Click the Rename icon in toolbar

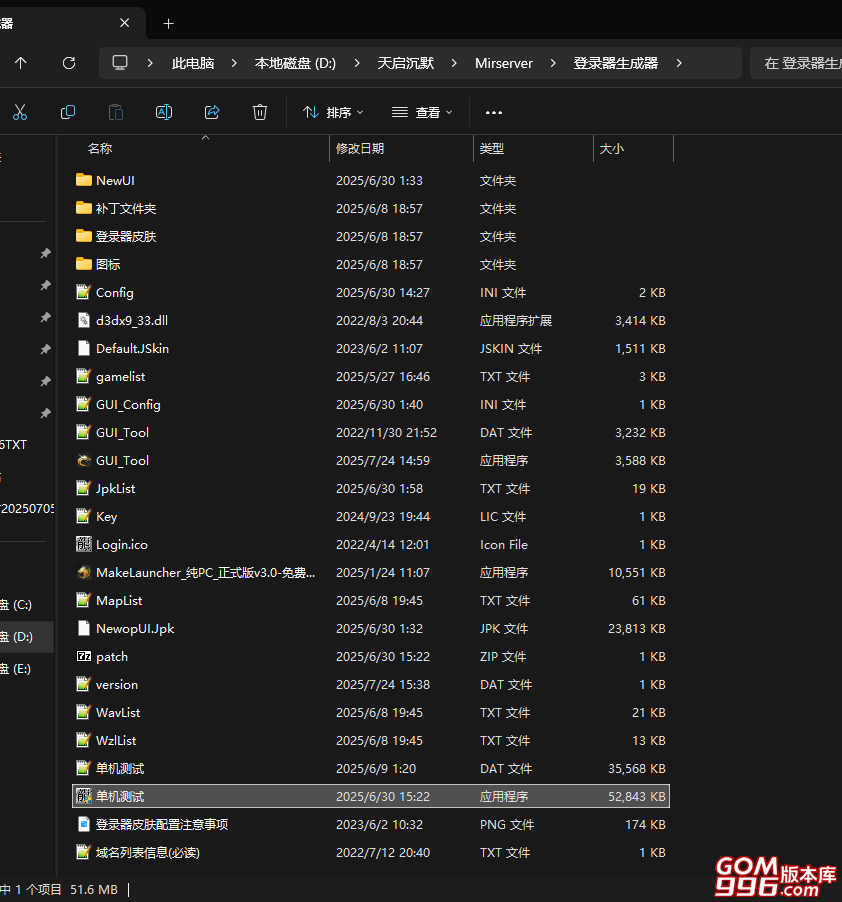click(x=164, y=112)
